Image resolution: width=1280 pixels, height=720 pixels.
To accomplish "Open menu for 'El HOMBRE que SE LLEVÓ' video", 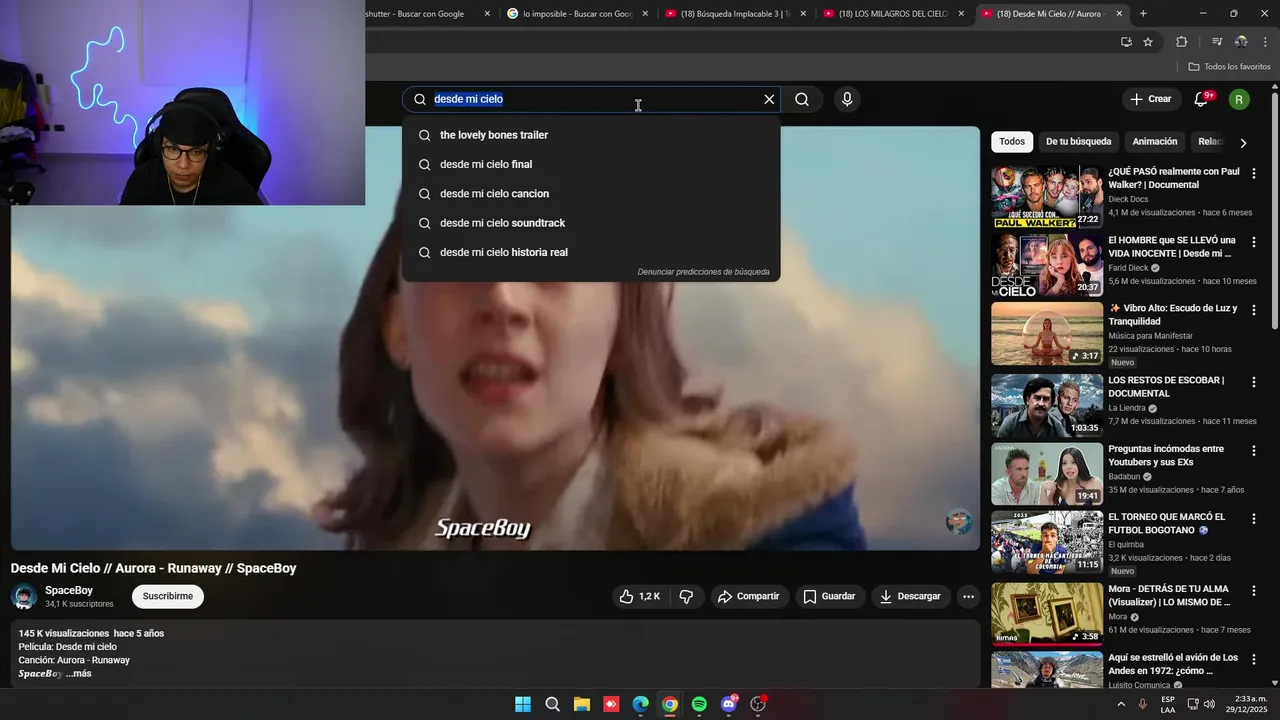I will 1254,242.
